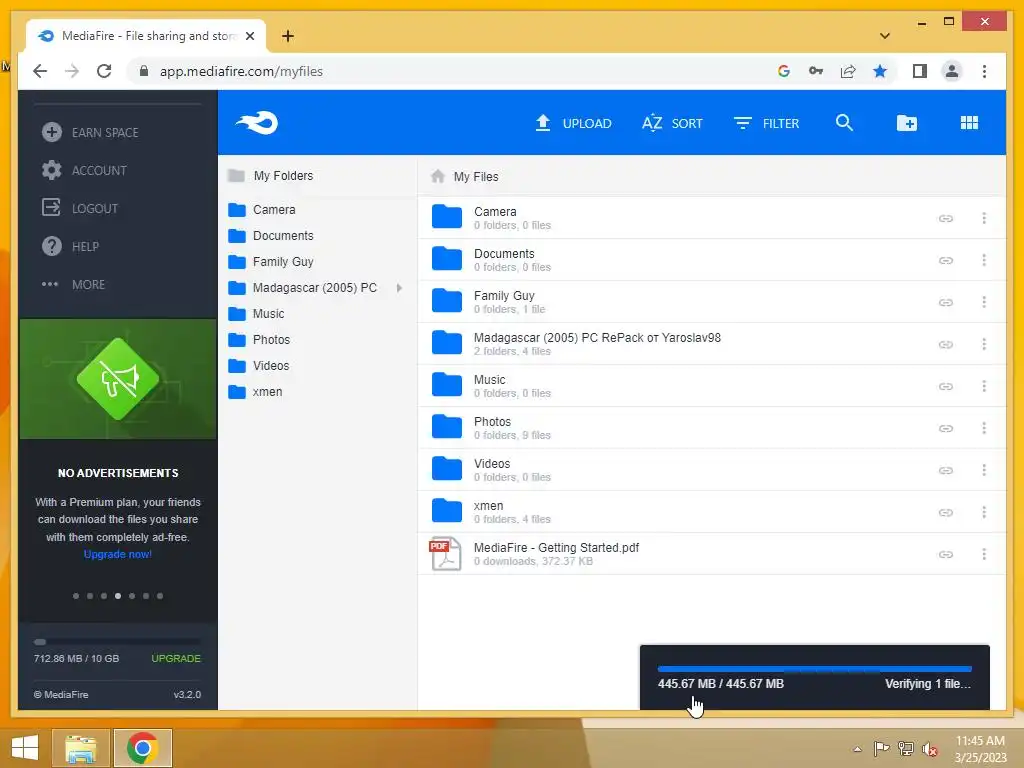Select Music in My Folders tree
This screenshot has width=1024, height=768.
(256, 314)
